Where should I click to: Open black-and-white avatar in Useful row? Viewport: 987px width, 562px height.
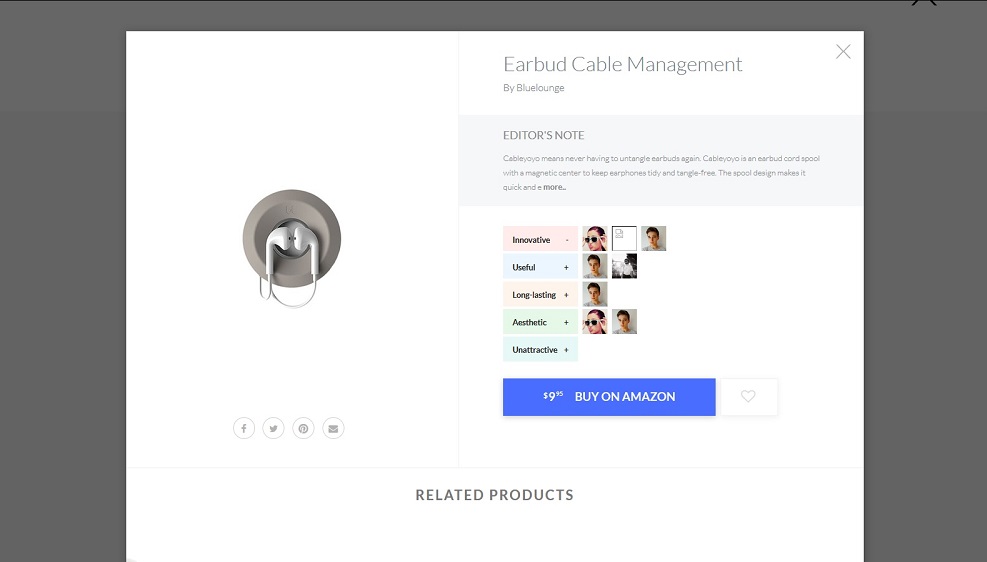(624, 266)
